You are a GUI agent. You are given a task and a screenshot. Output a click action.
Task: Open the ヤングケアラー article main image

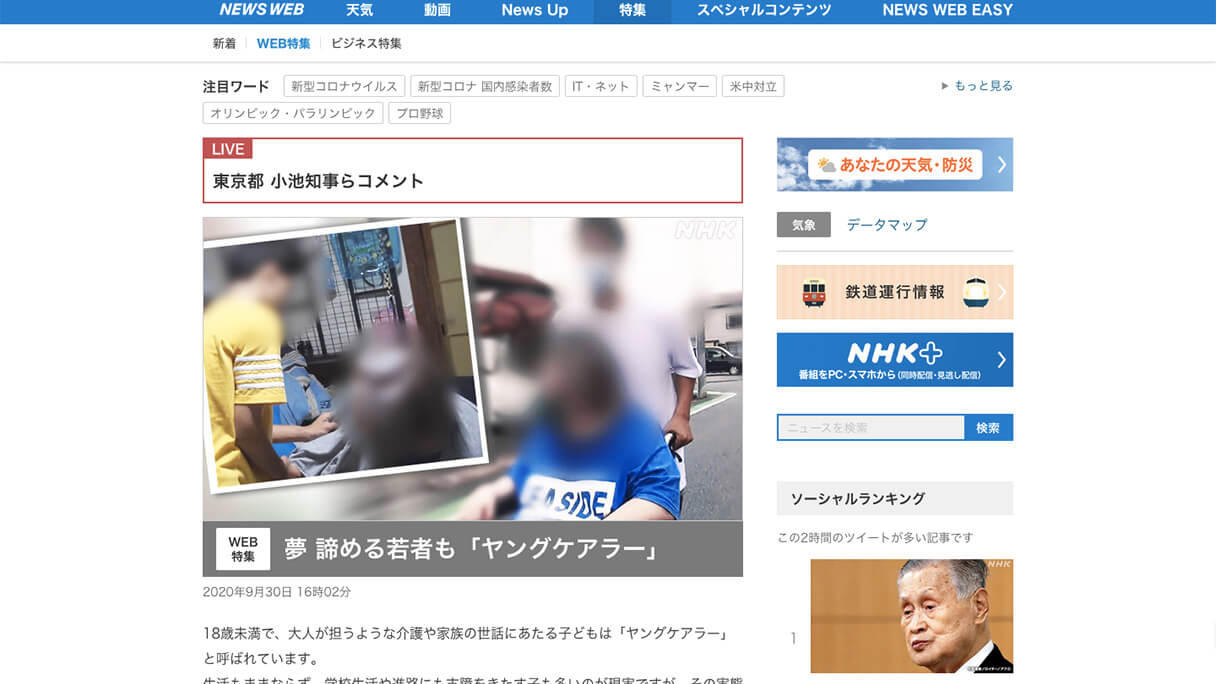(472, 369)
